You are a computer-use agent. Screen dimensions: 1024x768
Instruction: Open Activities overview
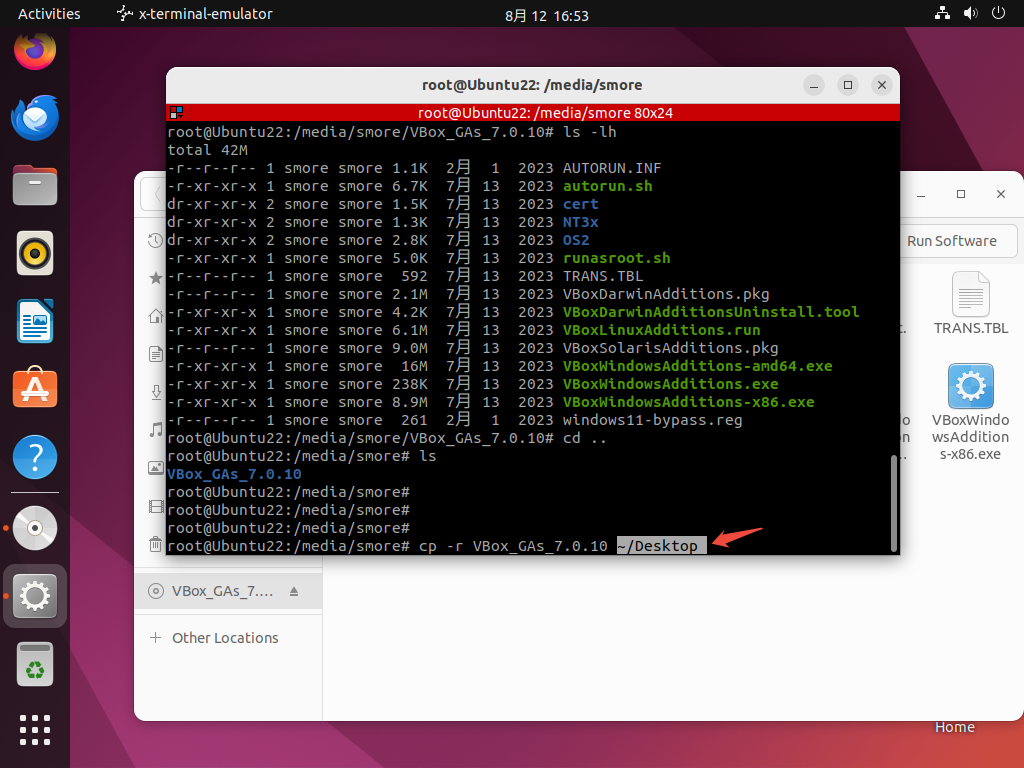tap(49, 14)
